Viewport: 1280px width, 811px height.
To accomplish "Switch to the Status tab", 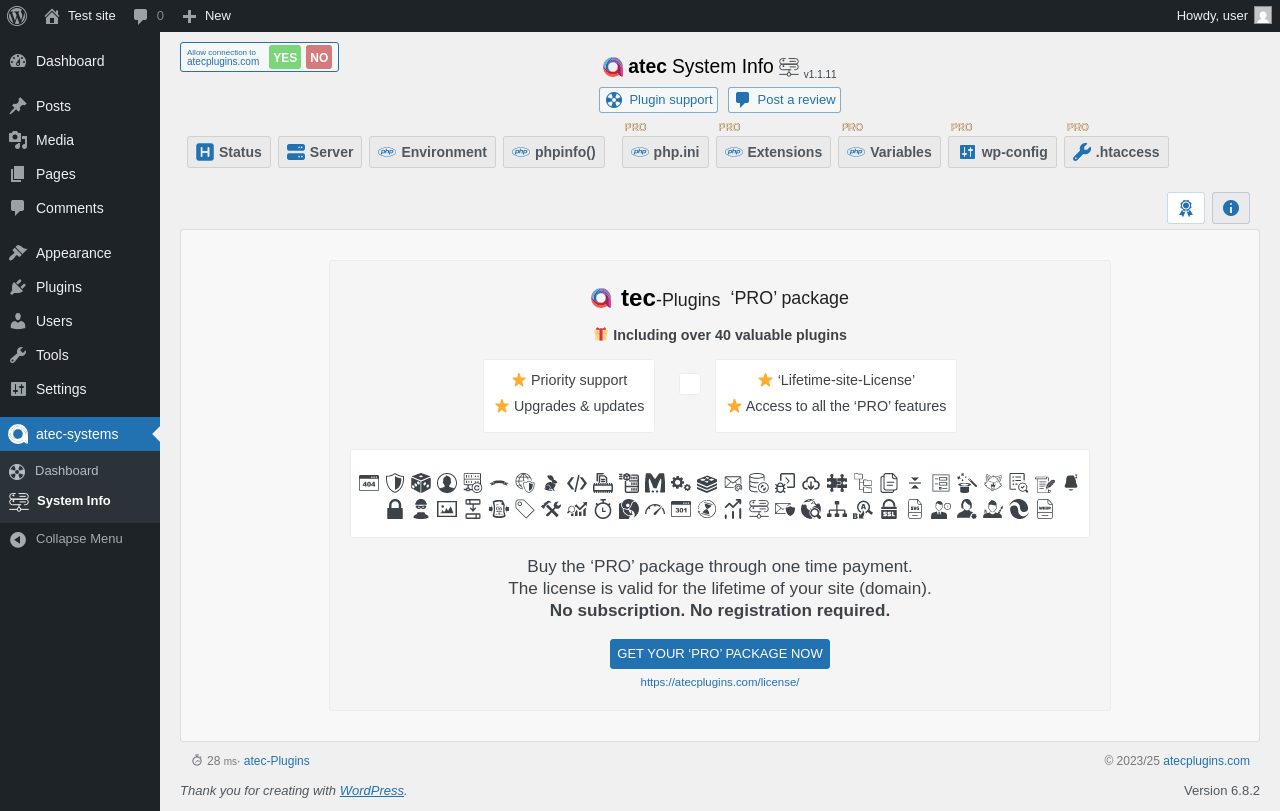I will coord(229,152).
